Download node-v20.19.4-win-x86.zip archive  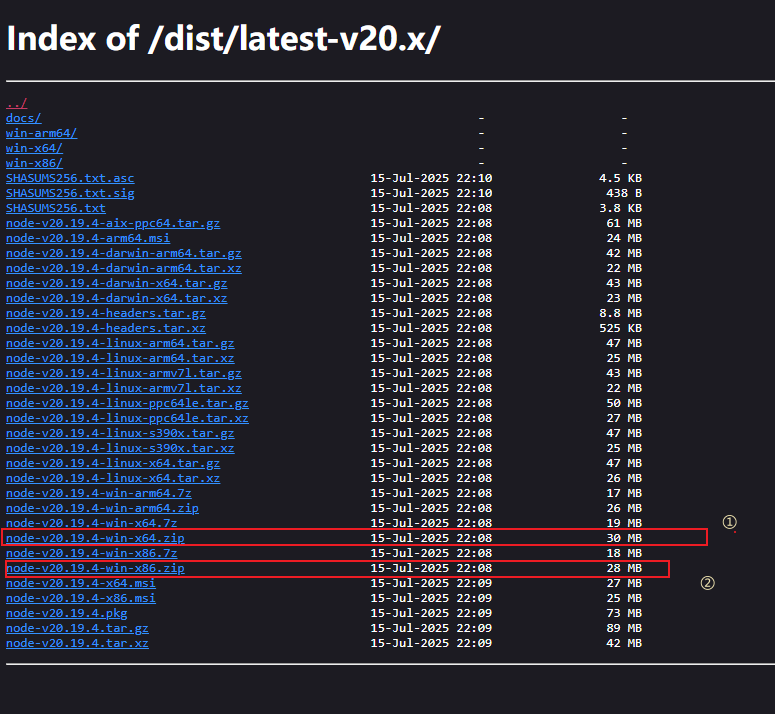click(x=95, y=568)
